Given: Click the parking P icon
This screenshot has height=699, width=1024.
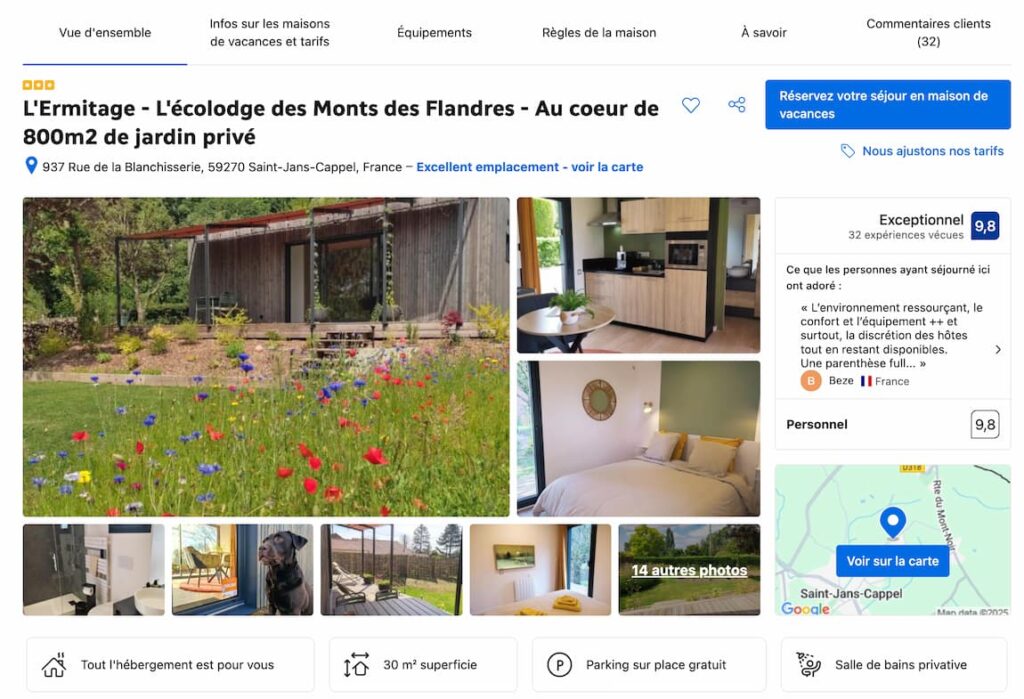Looking at the screenshot, I should [x=559, y=665].
